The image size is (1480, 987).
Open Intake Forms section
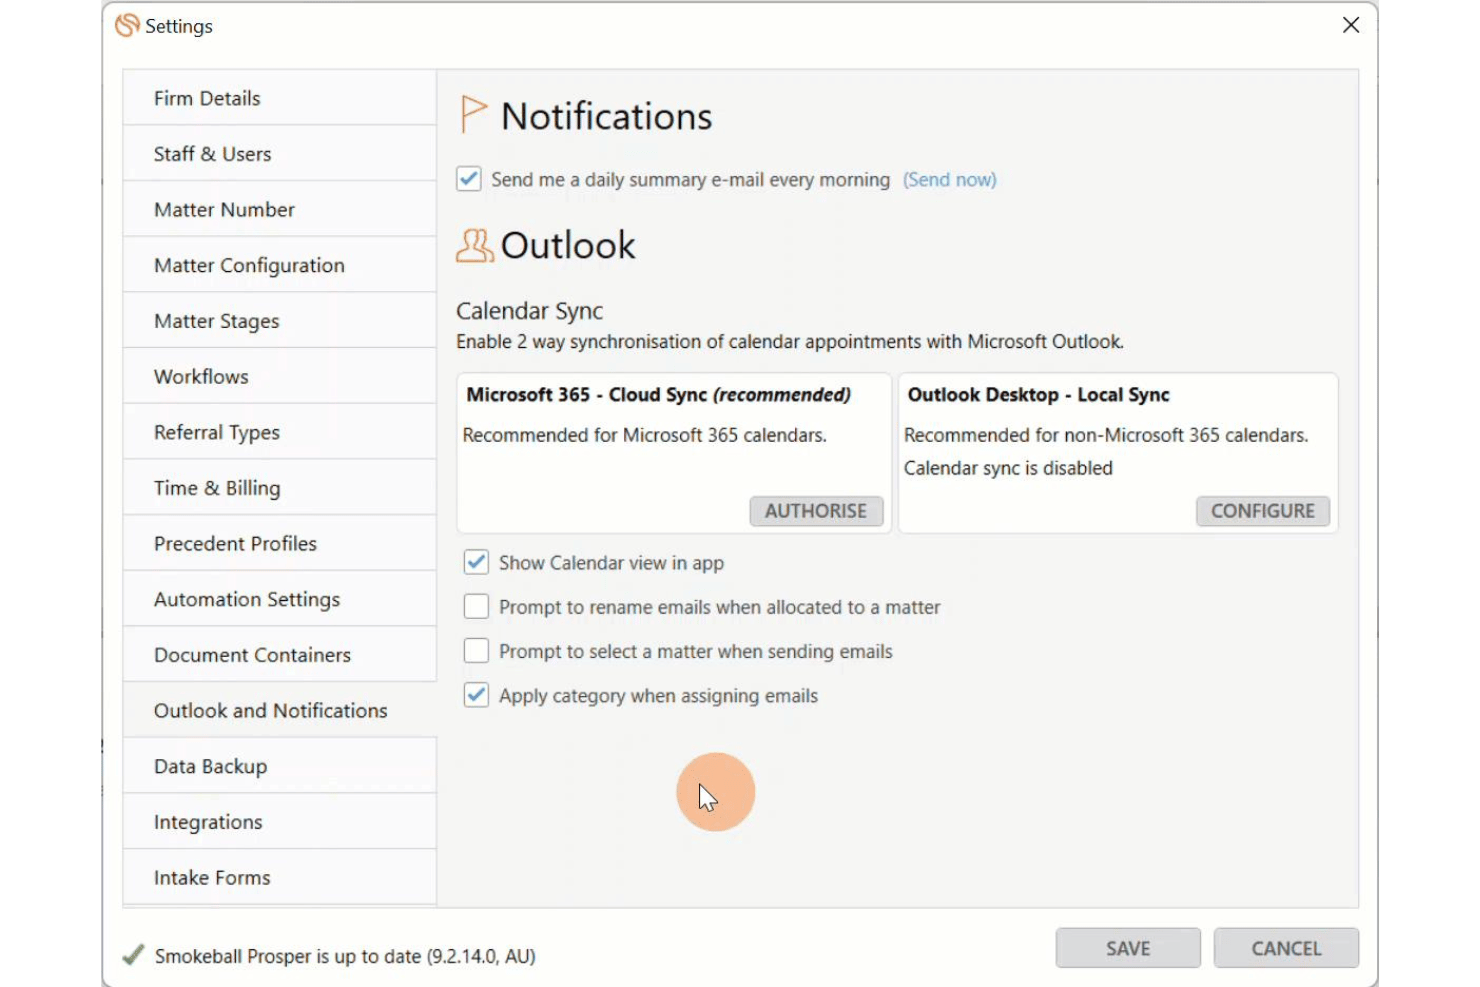(x=280, y=877)
